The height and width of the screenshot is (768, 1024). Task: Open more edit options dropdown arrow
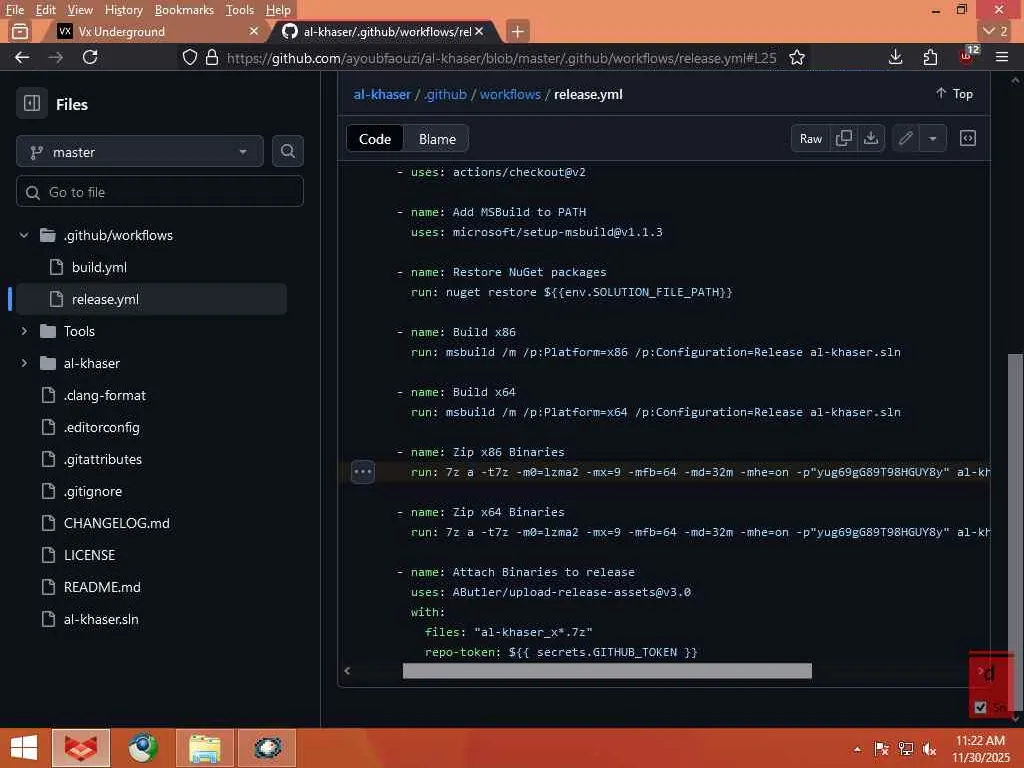[933, 138]
